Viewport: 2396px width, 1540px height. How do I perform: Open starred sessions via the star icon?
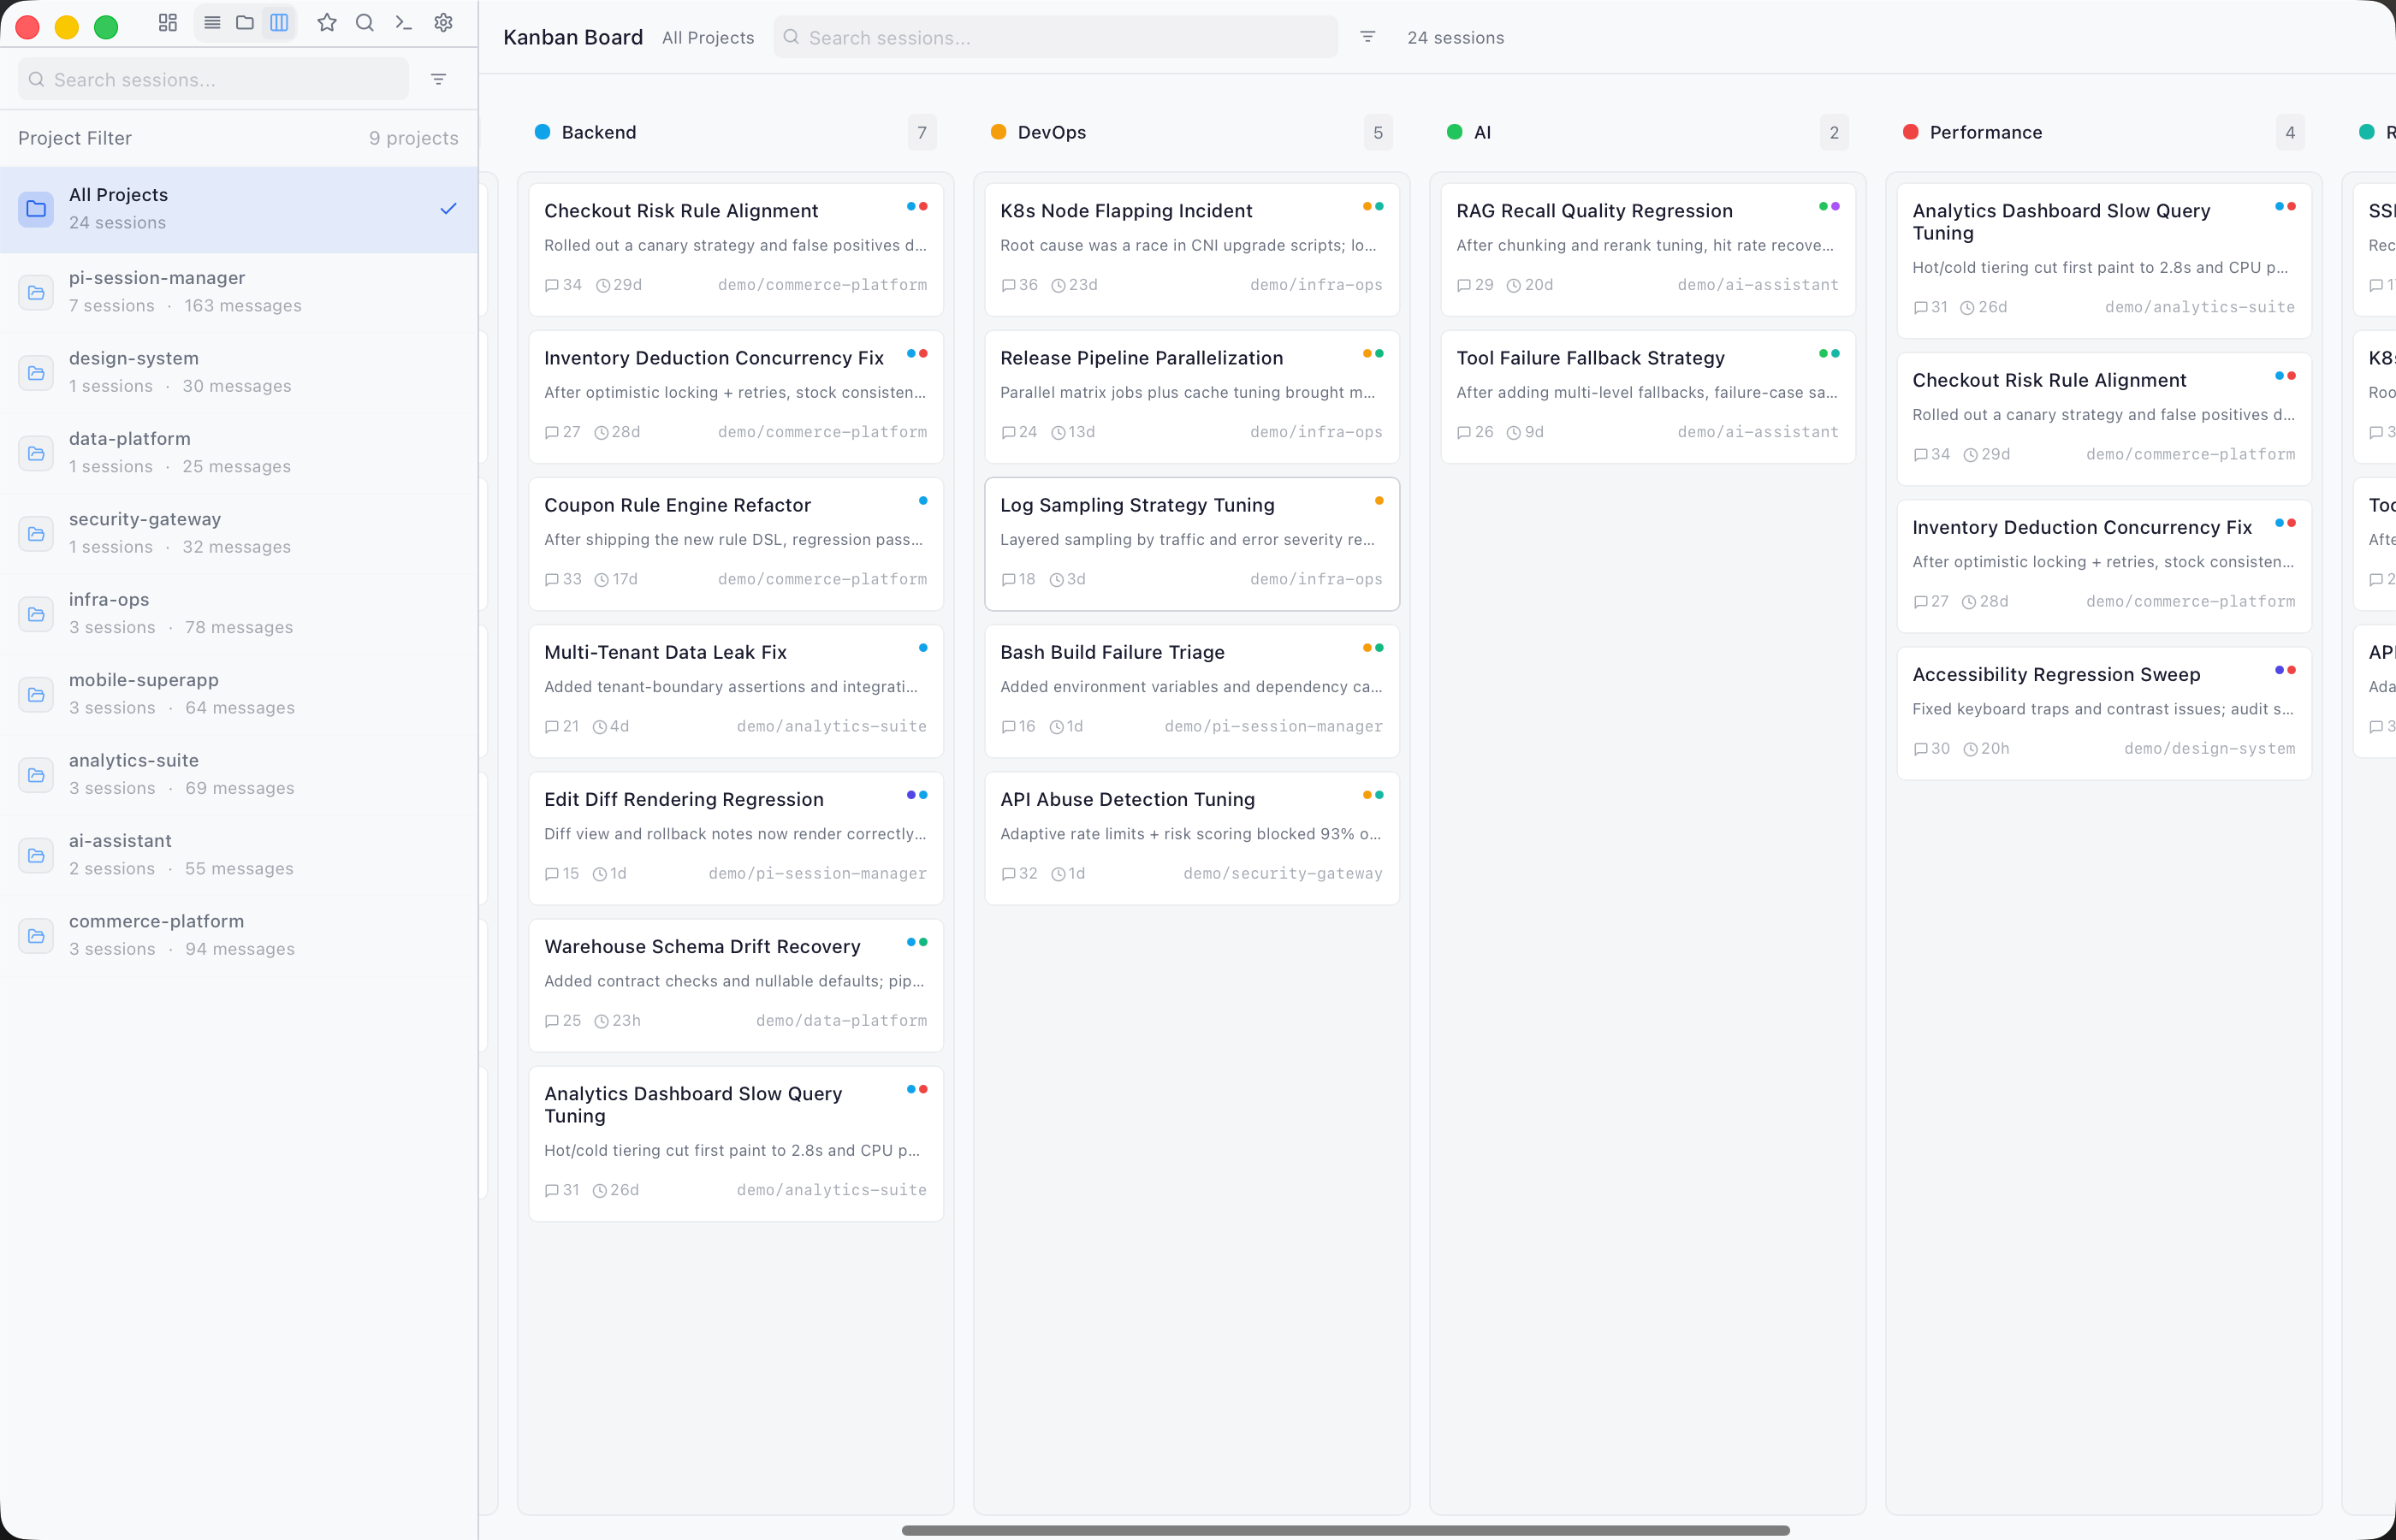click(x=327, y=22)
